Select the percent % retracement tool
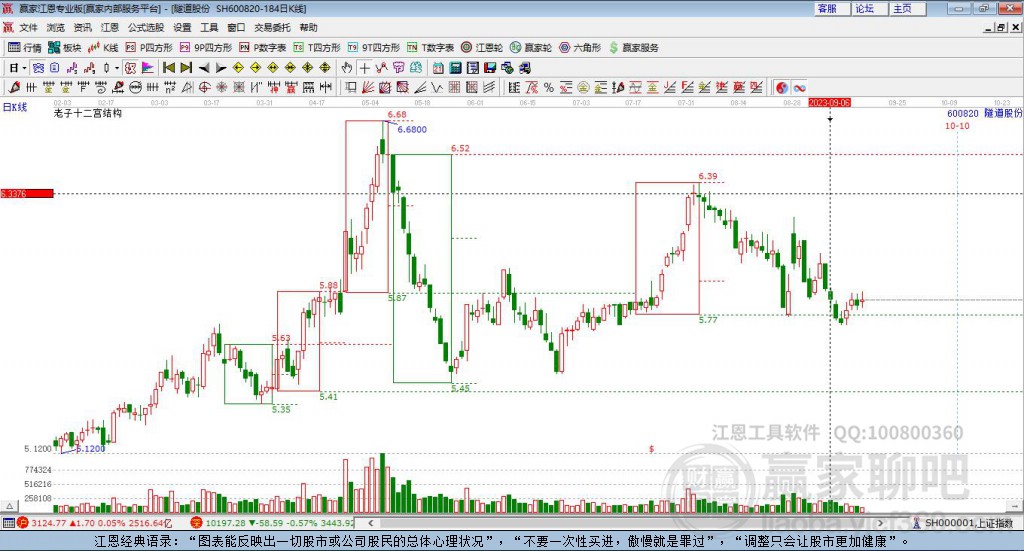The image size is (1024, 551). [x=549, y=87]
